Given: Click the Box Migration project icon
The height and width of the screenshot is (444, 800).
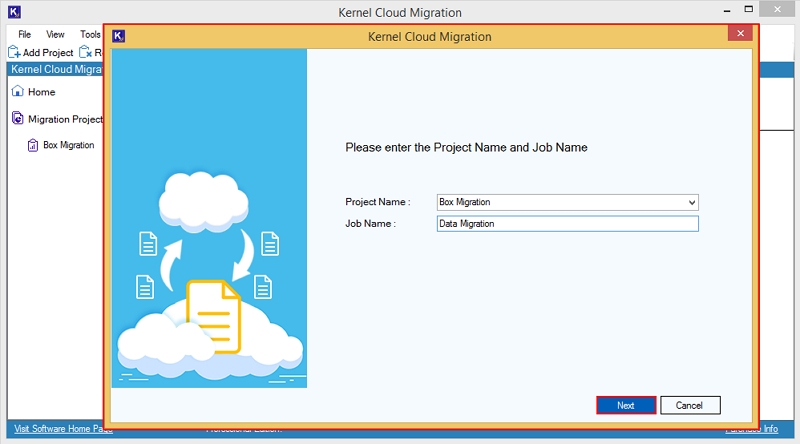Looking at the screenshot, I should 33,145.
